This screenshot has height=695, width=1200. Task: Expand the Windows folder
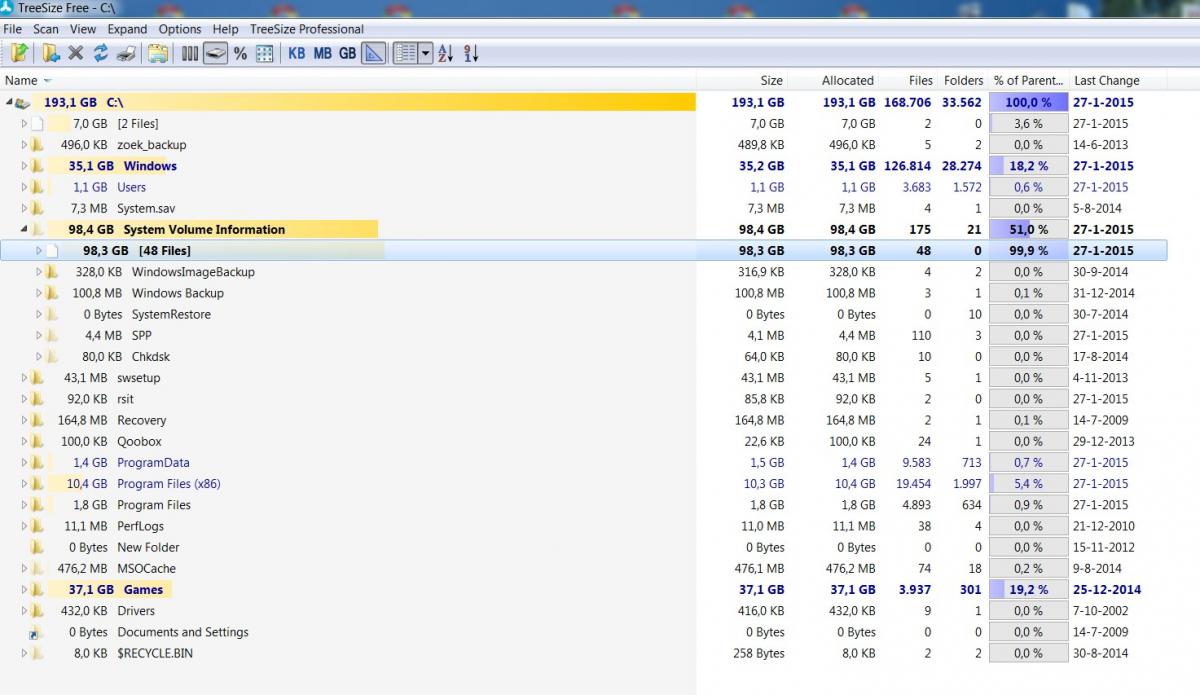(24, 166)
